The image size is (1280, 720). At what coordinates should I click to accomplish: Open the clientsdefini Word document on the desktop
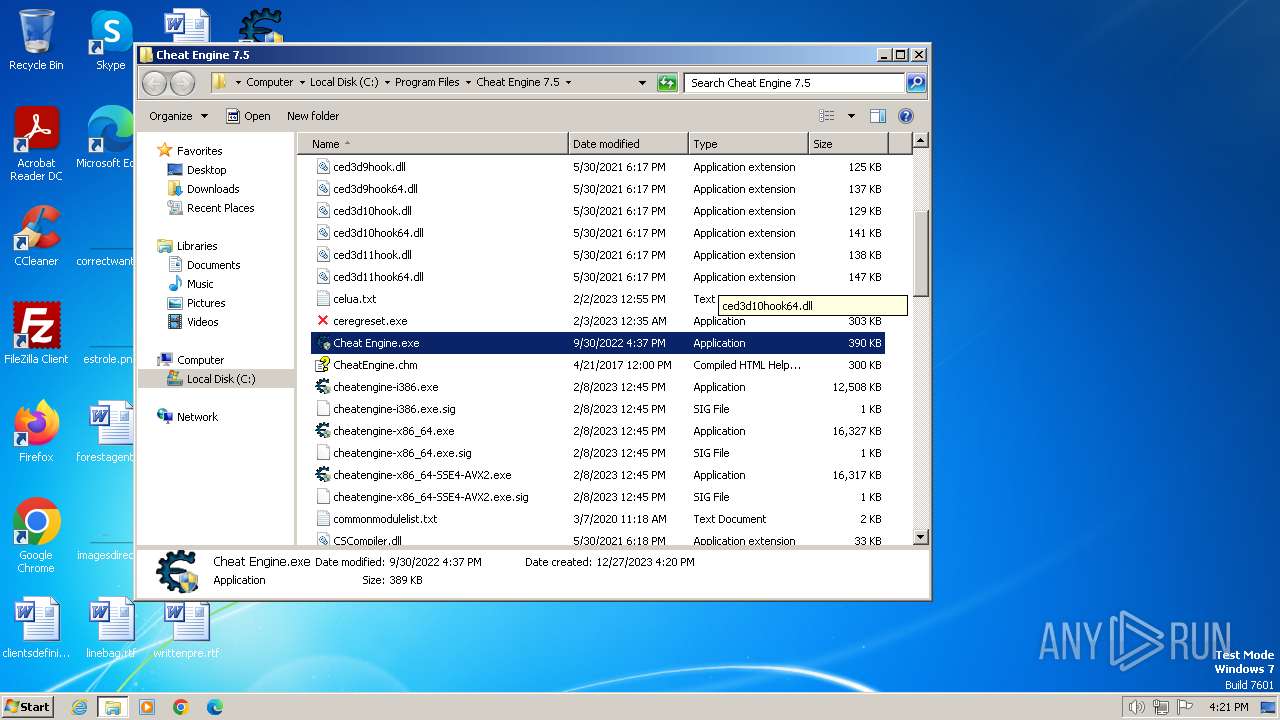36,628
